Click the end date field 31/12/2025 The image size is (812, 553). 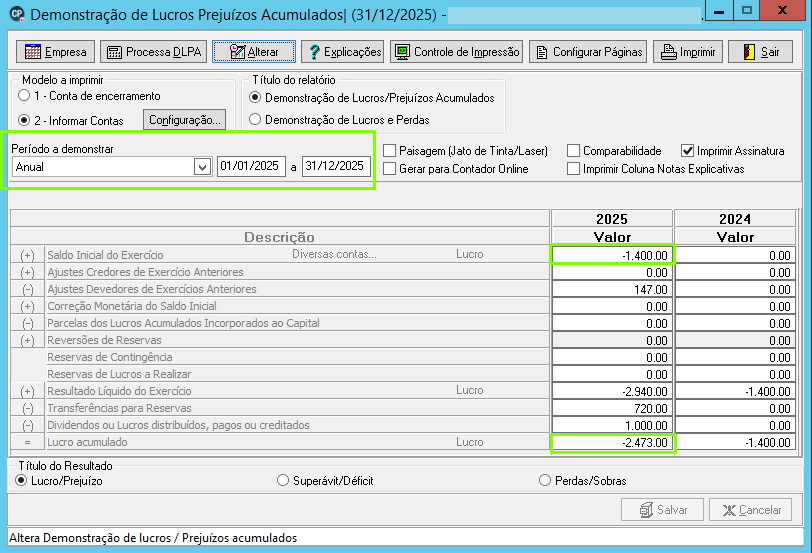[336, 166]
